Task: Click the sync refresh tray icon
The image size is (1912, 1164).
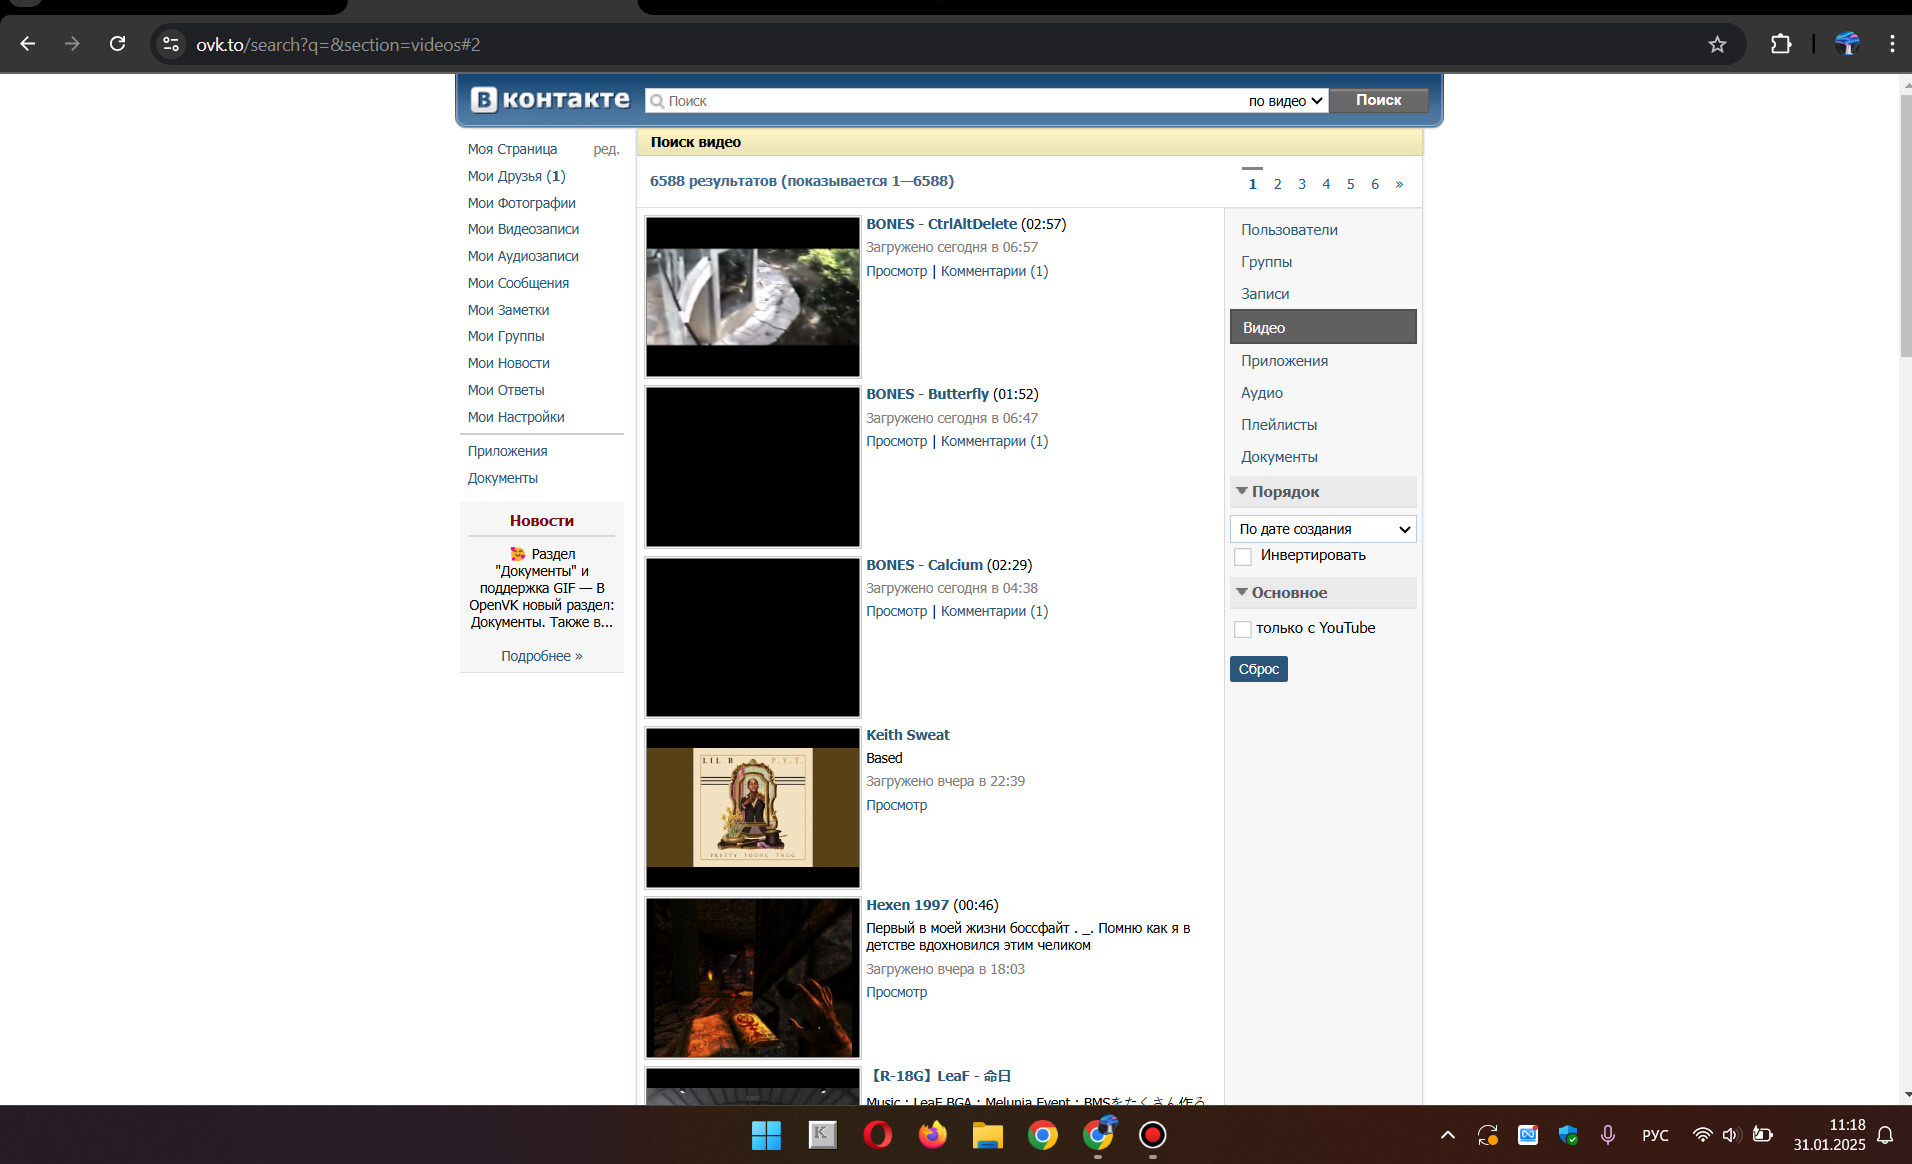Action: [x=1488, y=1135]
